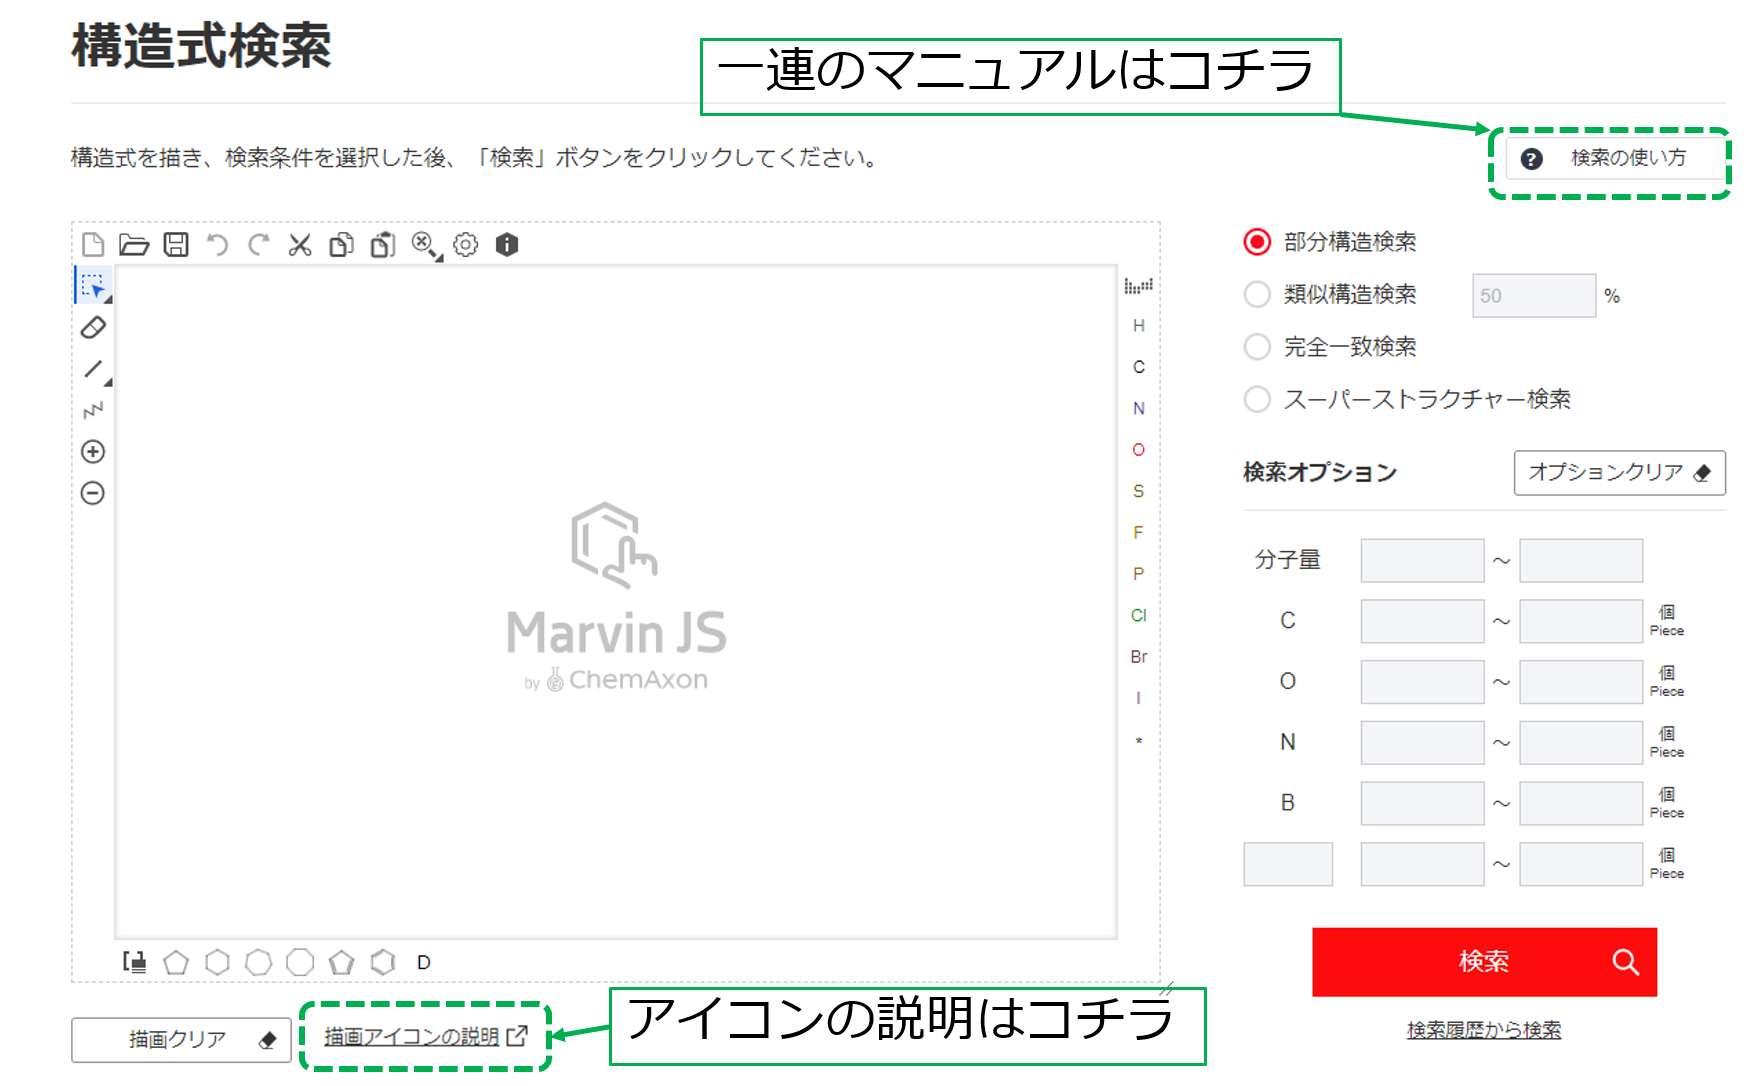Save structure with the floppy disk icon
The height and width of the screenshot is (1086, 1763).
[x=176, y=245]
